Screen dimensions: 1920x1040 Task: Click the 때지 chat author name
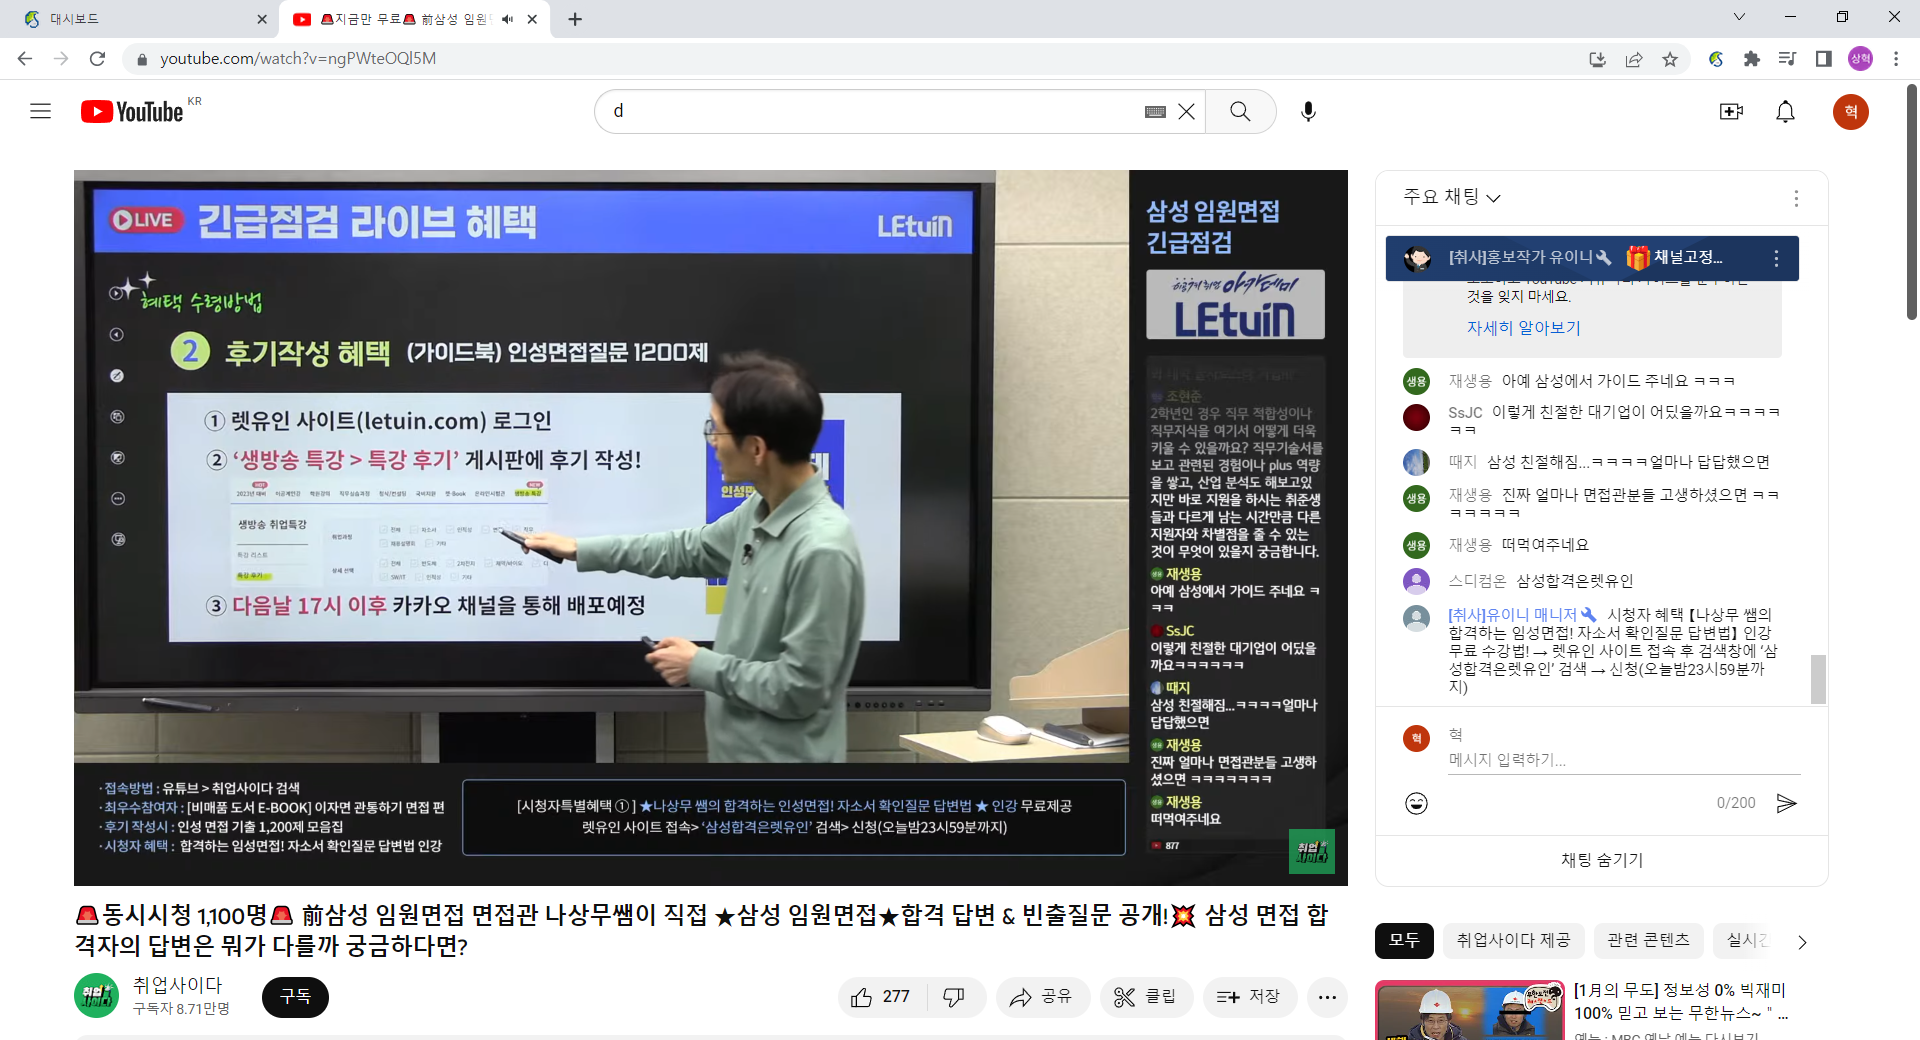pyautogui.click(x=1462, y=462)
